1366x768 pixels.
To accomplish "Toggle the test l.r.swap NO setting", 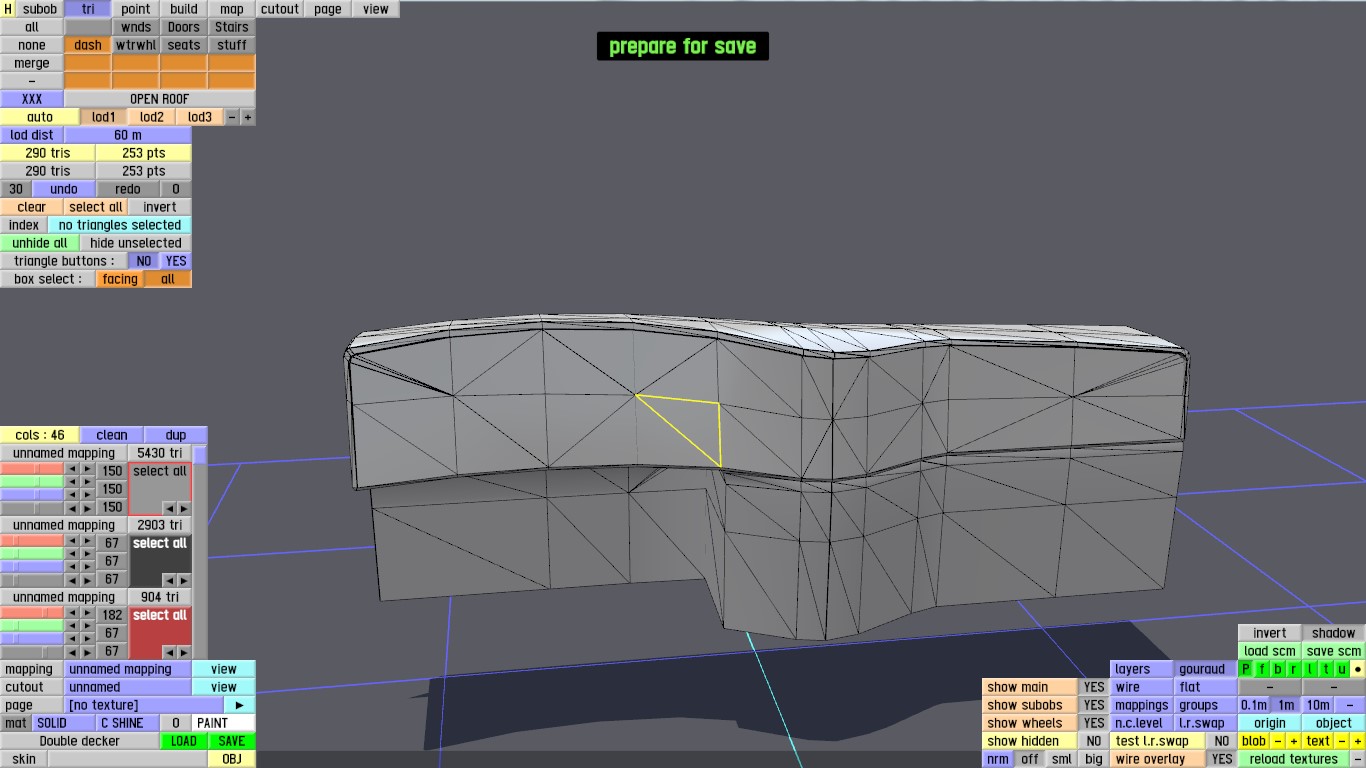I will 1221,741.
